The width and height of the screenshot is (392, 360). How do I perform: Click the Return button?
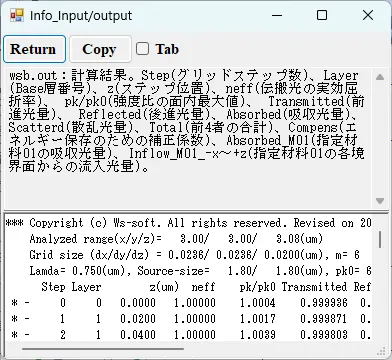(x=34, y=49)
